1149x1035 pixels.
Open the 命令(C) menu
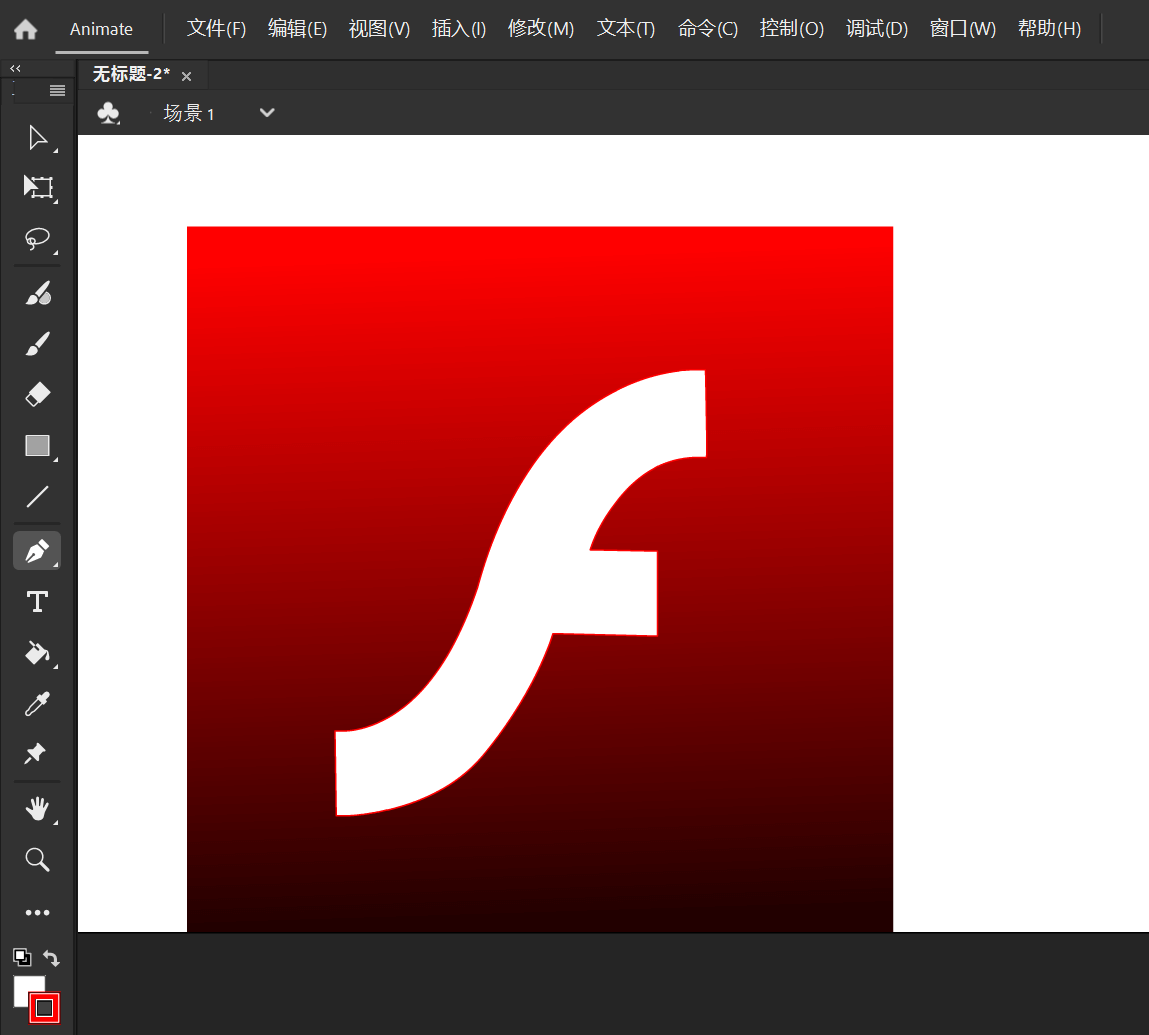708,29
